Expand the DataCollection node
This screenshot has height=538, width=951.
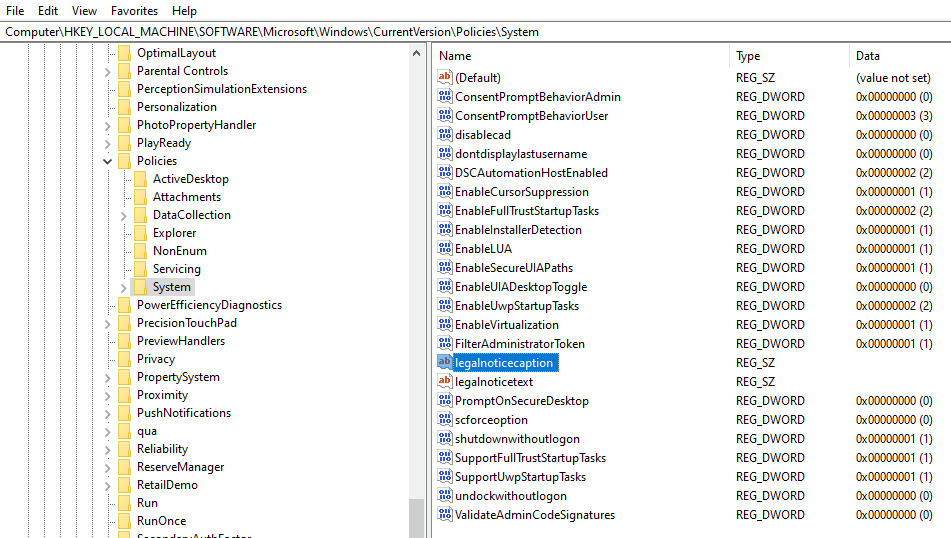click(x=123, y=215)
